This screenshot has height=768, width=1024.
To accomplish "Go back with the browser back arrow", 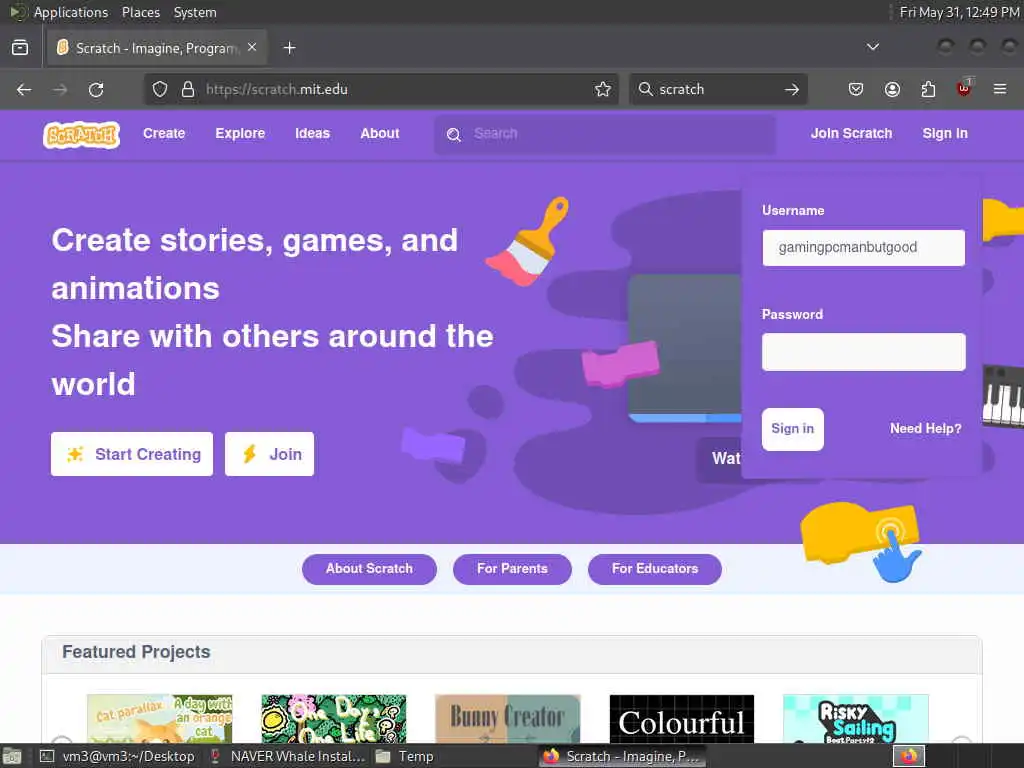I will click(x=24, y=89).
